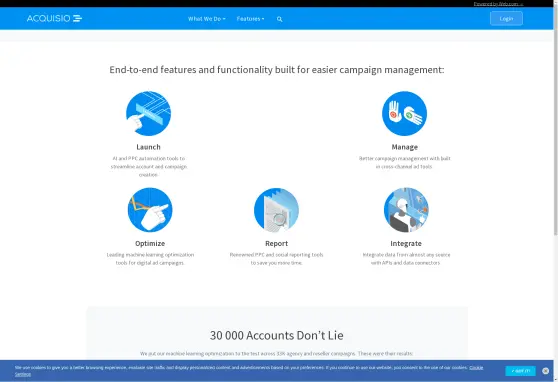558x382 pixels.
Task: Open the Optimize heading link
Action: [150, 244]
